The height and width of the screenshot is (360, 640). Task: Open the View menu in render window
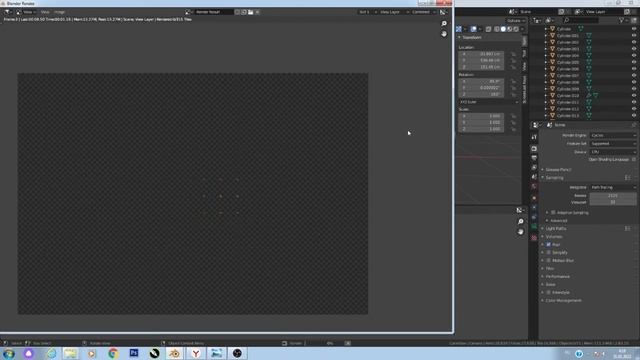[45, 12]
